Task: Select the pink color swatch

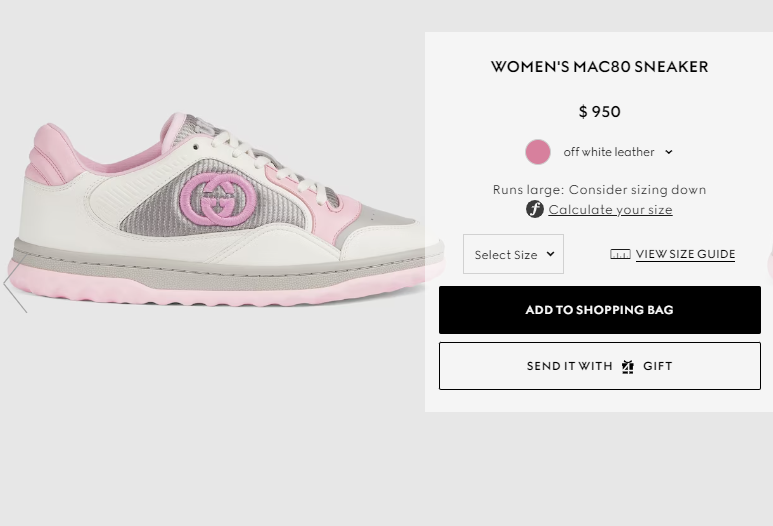Action: click(x=538, y=152)
